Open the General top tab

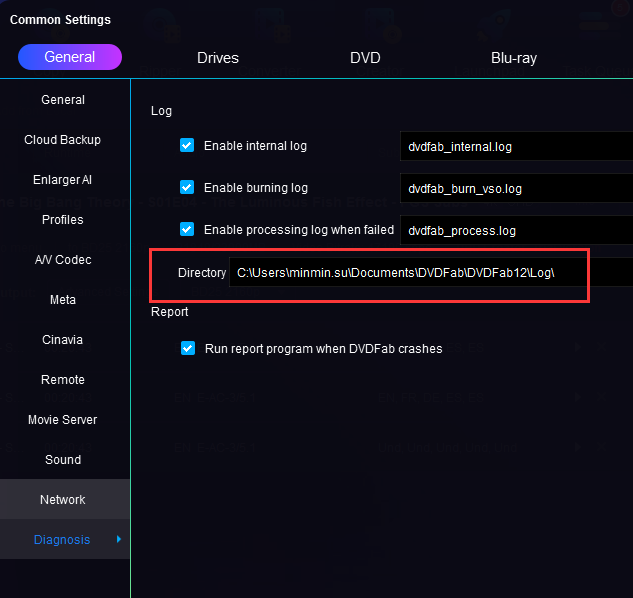pyautogui.click(x=70, y=58)
